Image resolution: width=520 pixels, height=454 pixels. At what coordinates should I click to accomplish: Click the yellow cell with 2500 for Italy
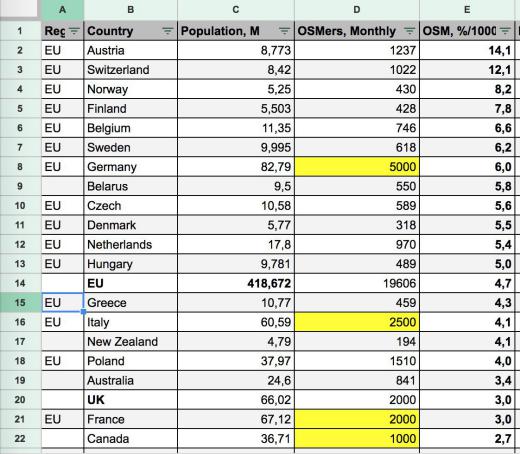click(x=357, y=322)
